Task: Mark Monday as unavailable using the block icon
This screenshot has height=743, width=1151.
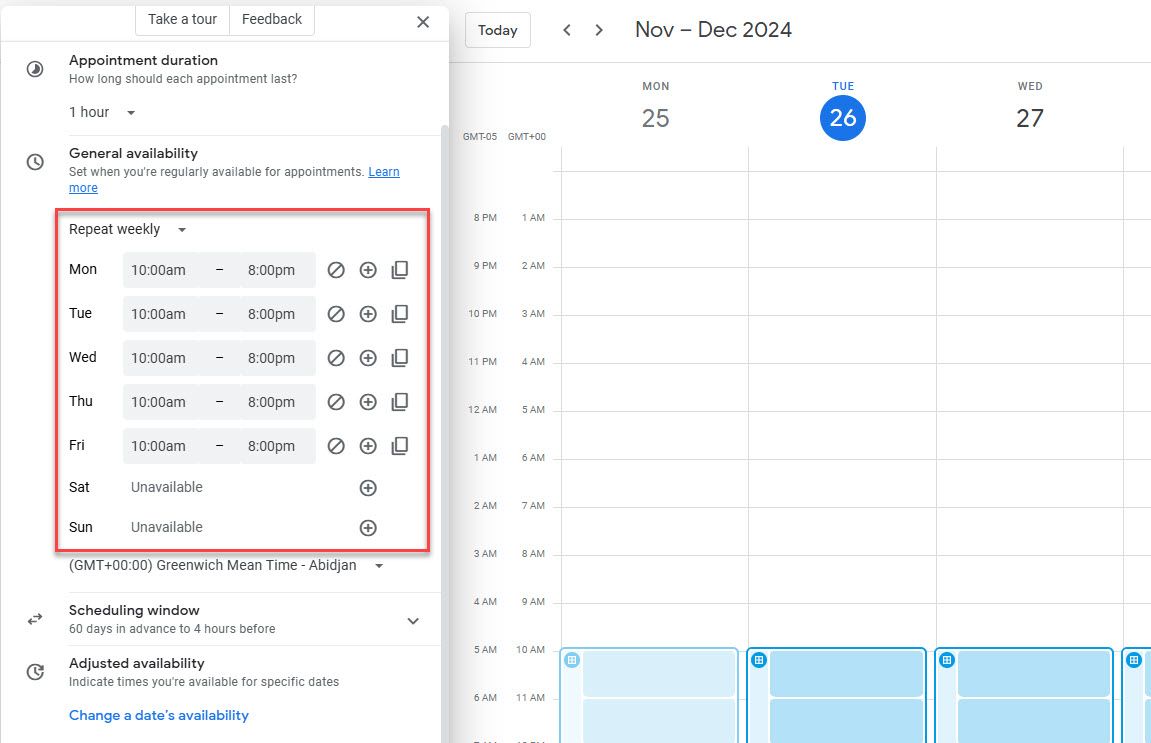Action: click(336, 269)
